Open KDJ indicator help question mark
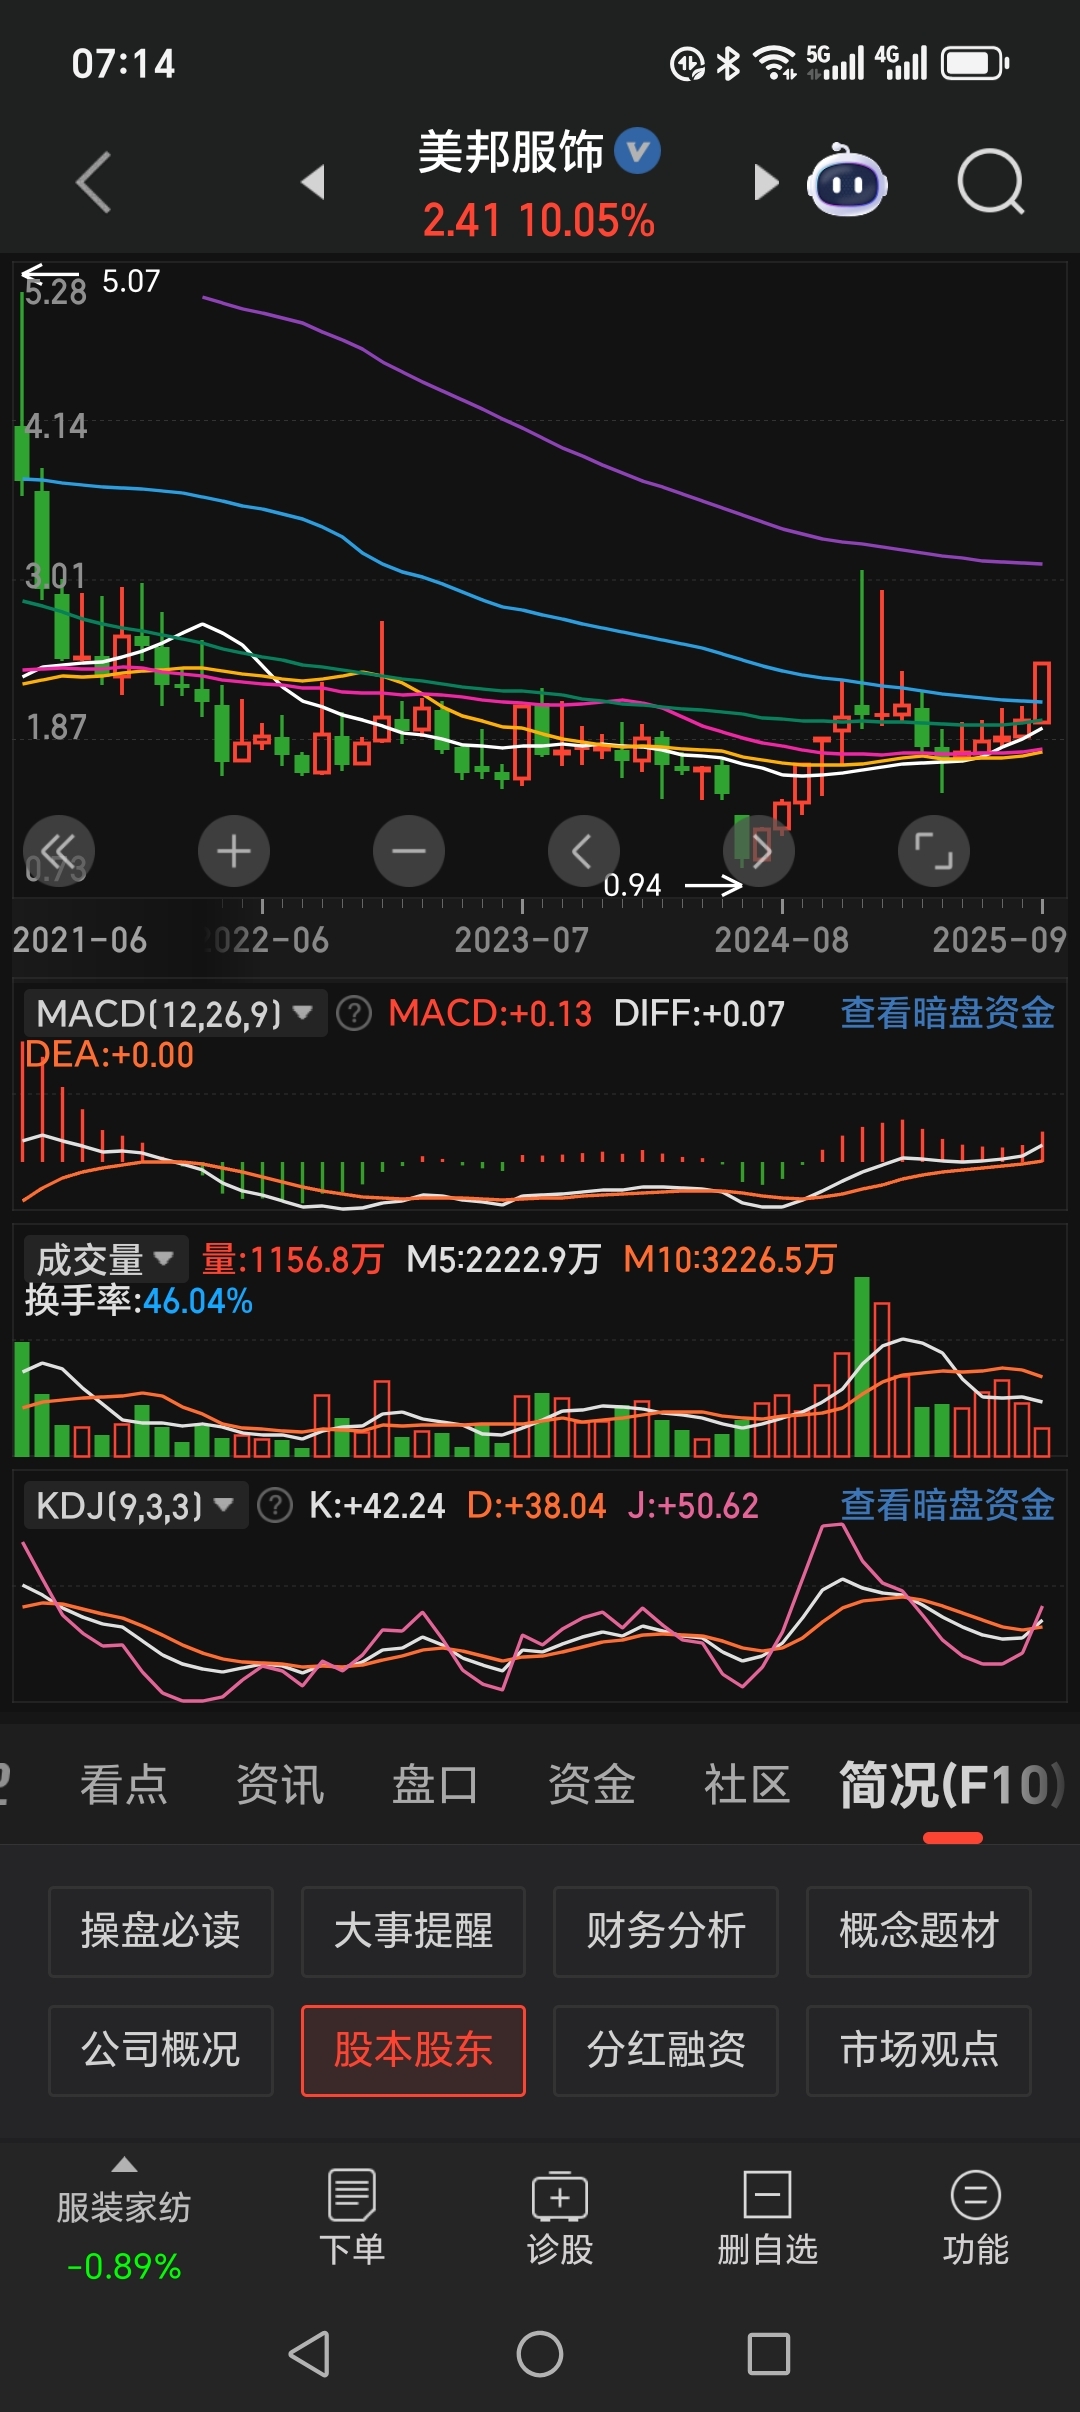Screen dimensions: 1080x2412 pyautogui.click(x=275, y=1505)
